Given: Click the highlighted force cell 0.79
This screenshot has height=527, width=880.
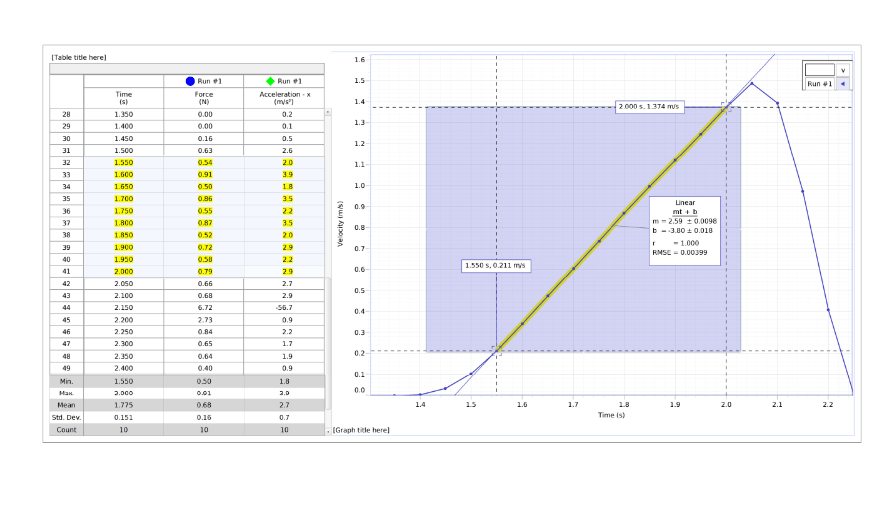Looking at the screenshot, I should [x=205, y=272].
